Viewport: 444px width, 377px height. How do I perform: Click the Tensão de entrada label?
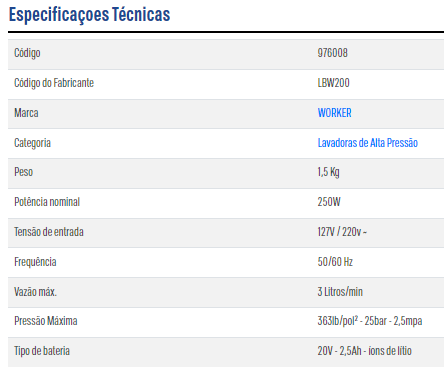(x=49, y=232)
